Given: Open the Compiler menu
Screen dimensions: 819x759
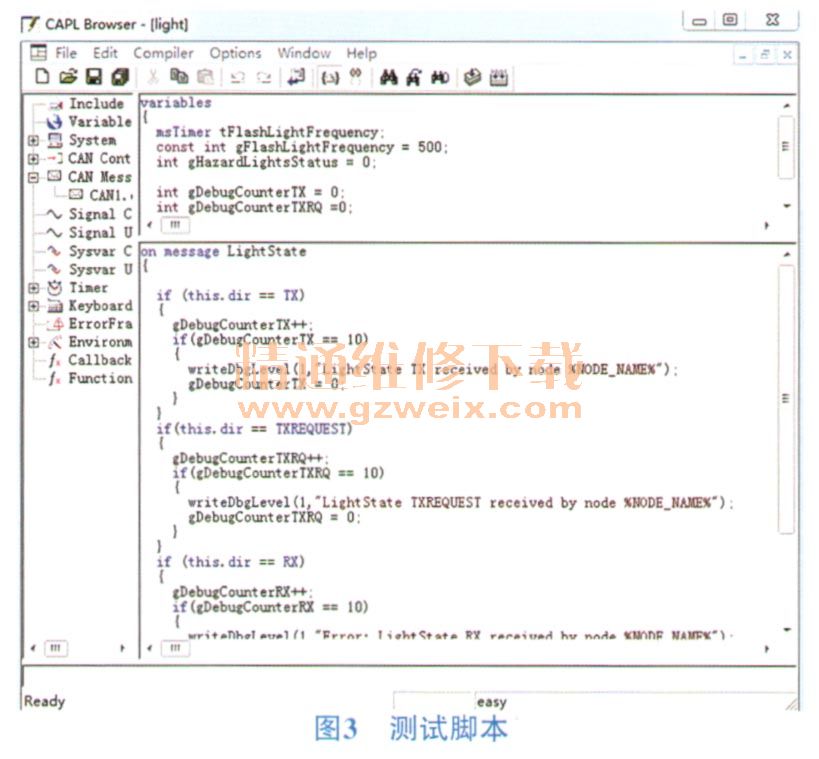Looking at the screenshot, I should tap(163, 53).
